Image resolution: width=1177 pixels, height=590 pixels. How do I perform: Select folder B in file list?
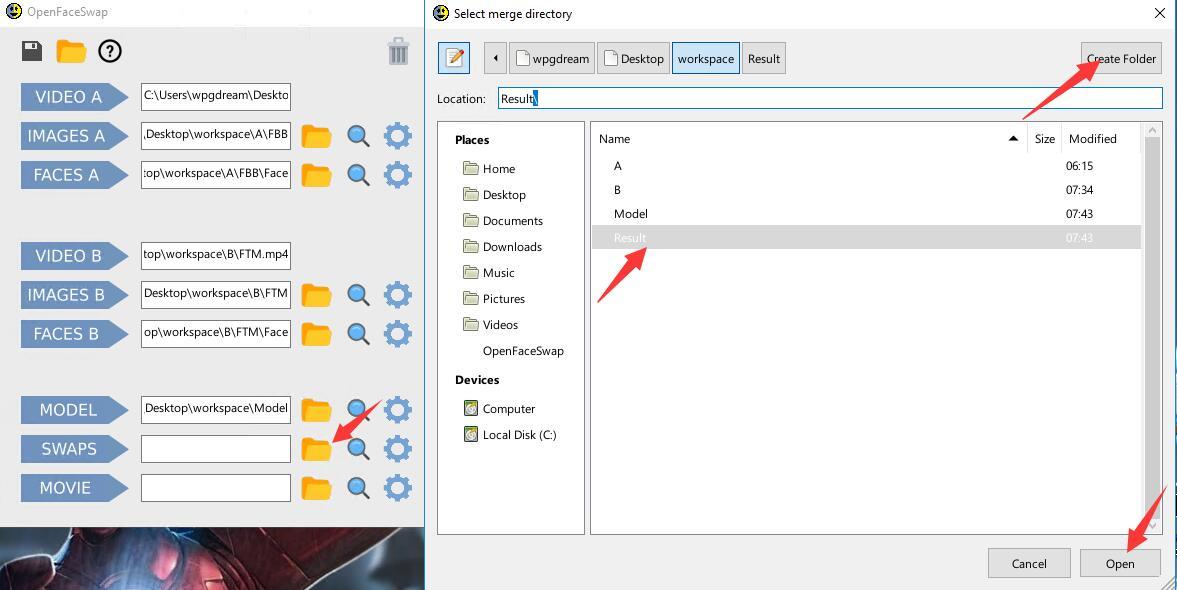[866, 190]
